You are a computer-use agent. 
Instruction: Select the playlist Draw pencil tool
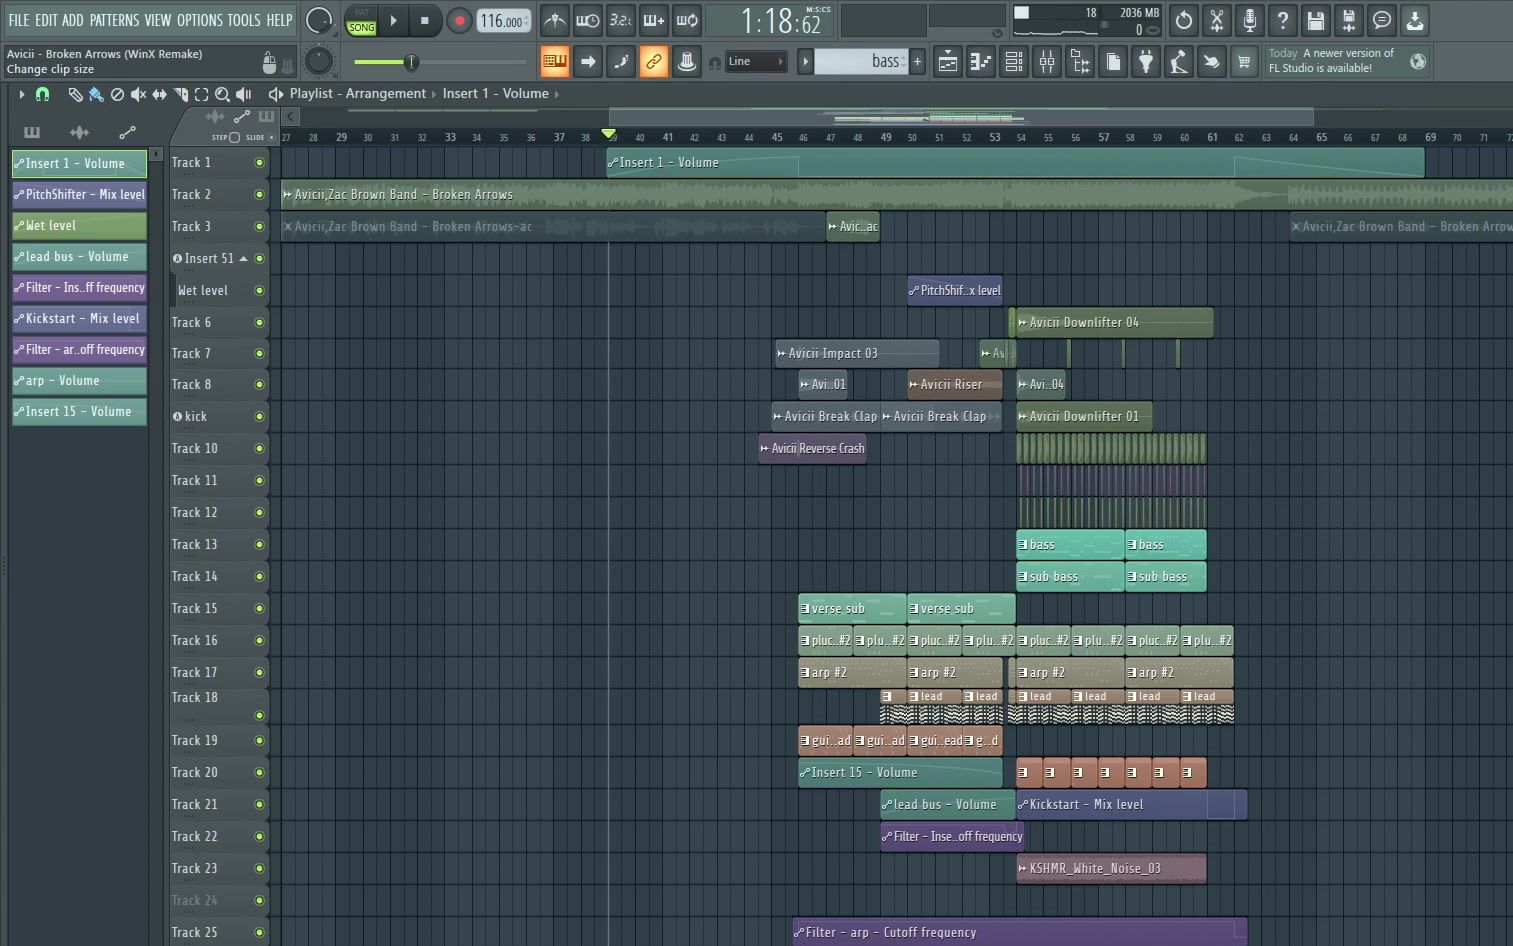click(75, 94)
